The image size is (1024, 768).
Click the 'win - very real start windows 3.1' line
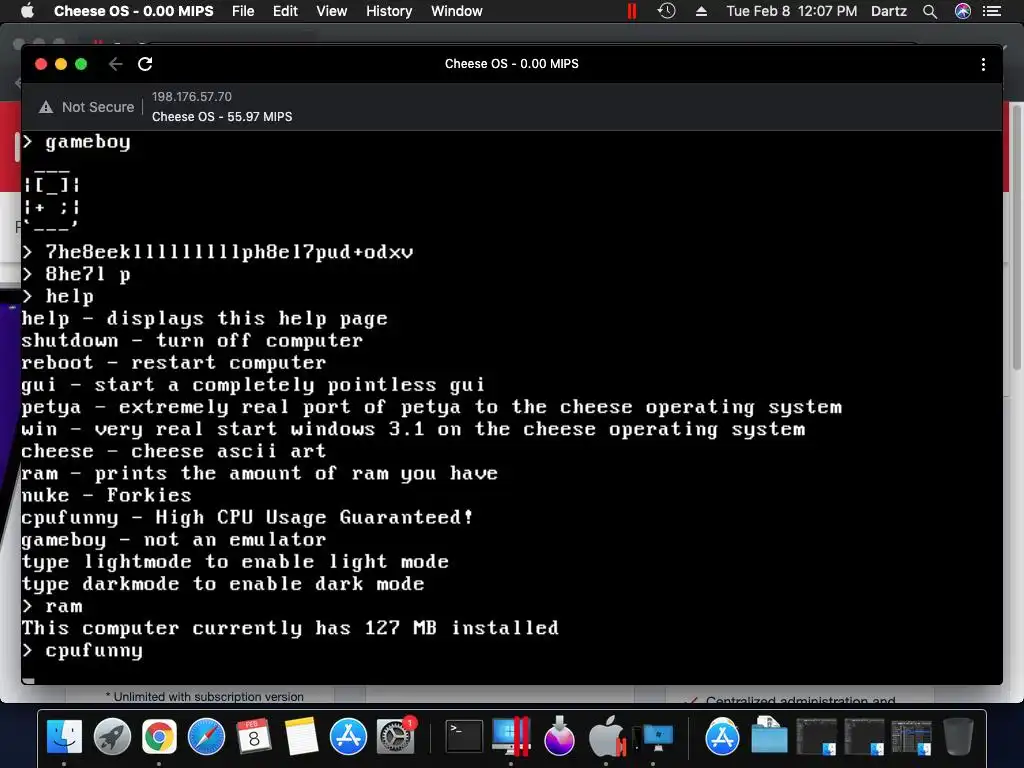tap(413, 429)
